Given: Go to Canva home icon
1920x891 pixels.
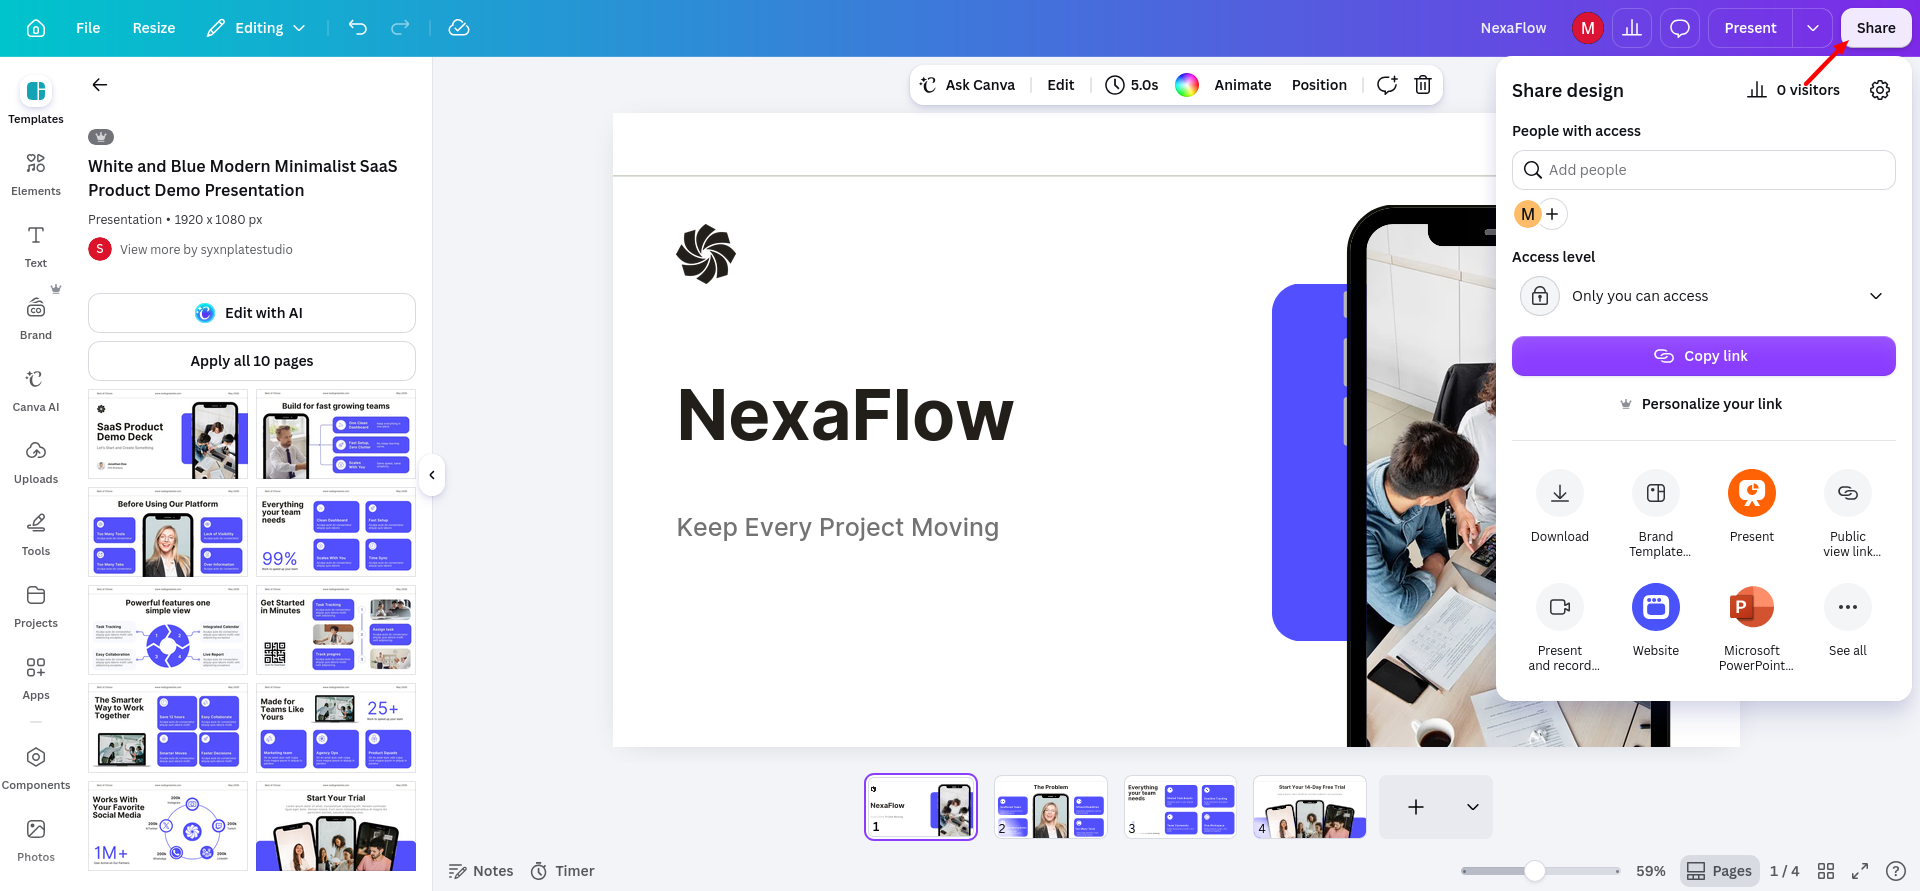Looking at the screenshot, I should (36, 28).
